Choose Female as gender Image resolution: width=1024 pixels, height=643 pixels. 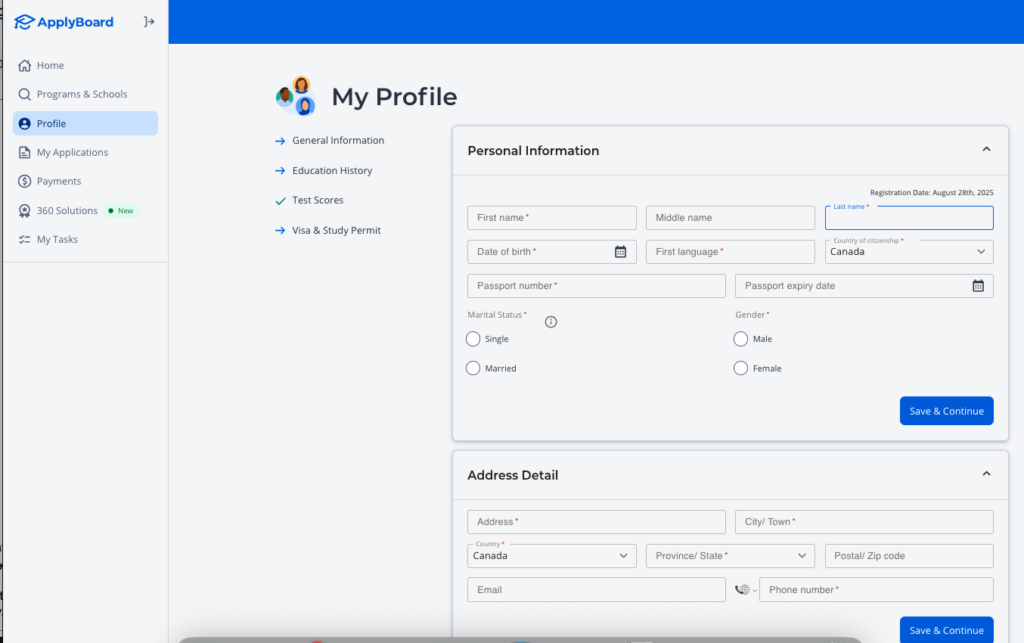(738, 368)
